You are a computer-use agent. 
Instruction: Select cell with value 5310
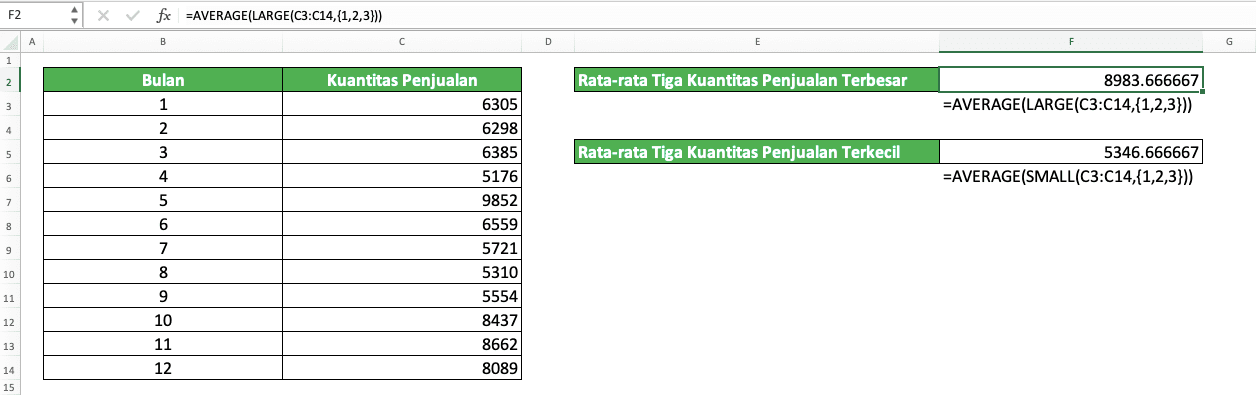(x=402, y=273)
